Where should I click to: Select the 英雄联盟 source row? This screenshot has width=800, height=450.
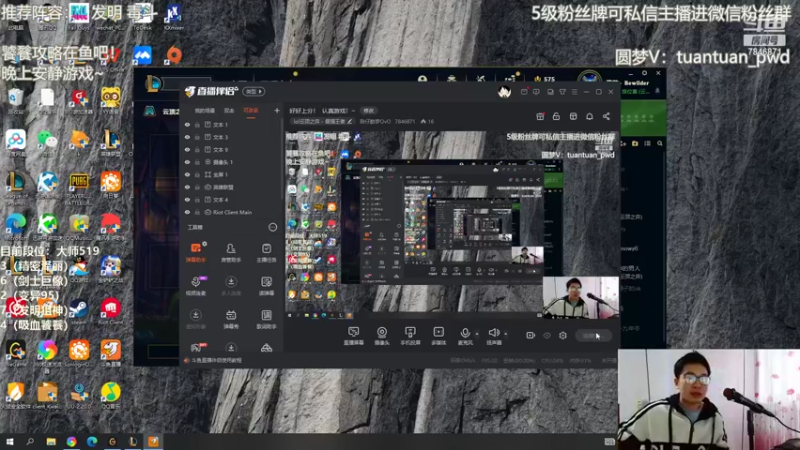point(232,187)
